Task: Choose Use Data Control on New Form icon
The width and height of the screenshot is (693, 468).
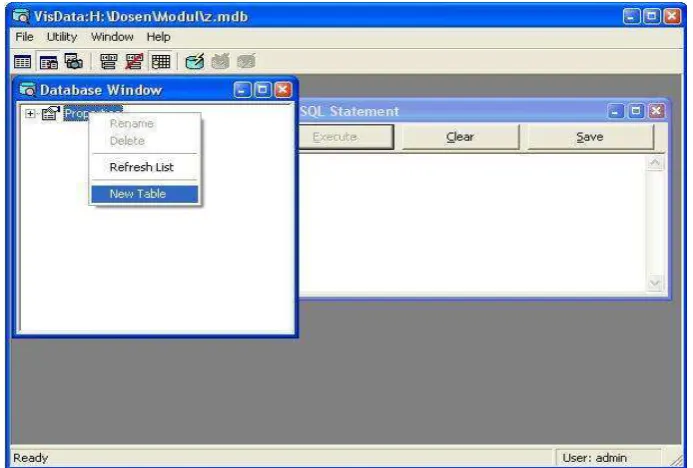Action: tap(108, 61)
